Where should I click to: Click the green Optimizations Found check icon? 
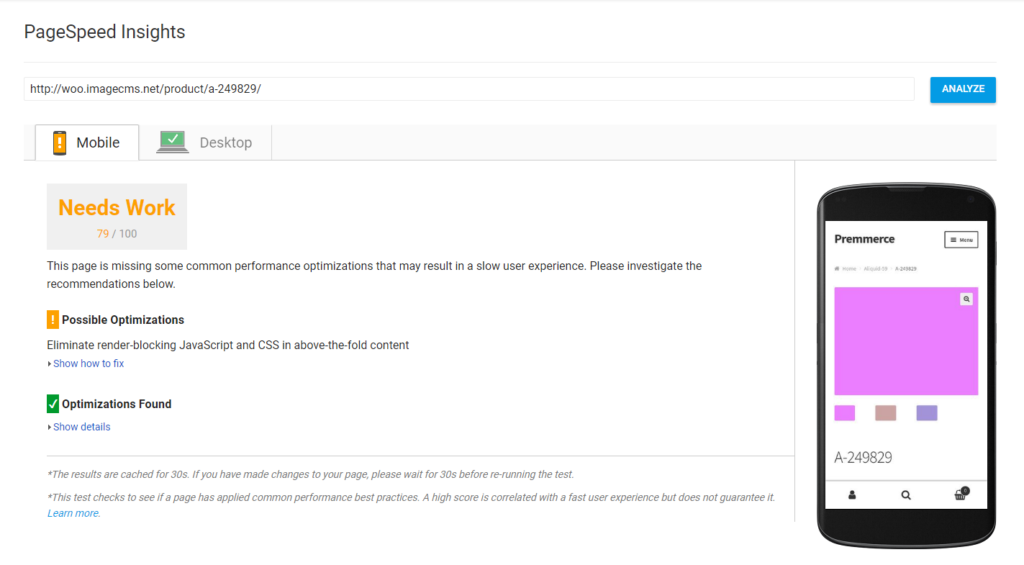click(x=53, y=404)
